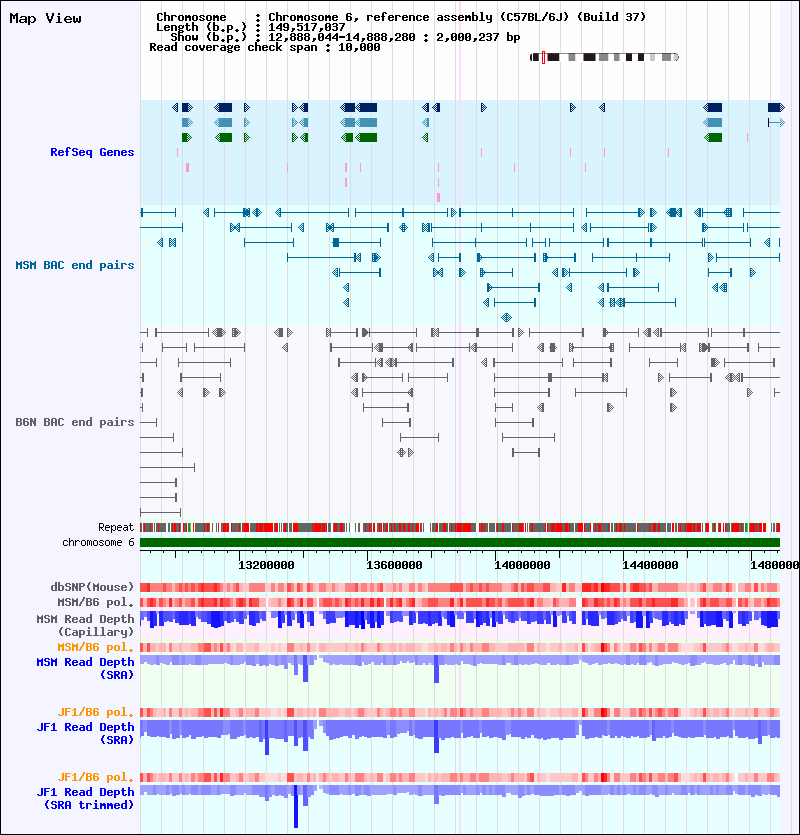Select the chromosome 6 track label

click(x=98, y=542)
